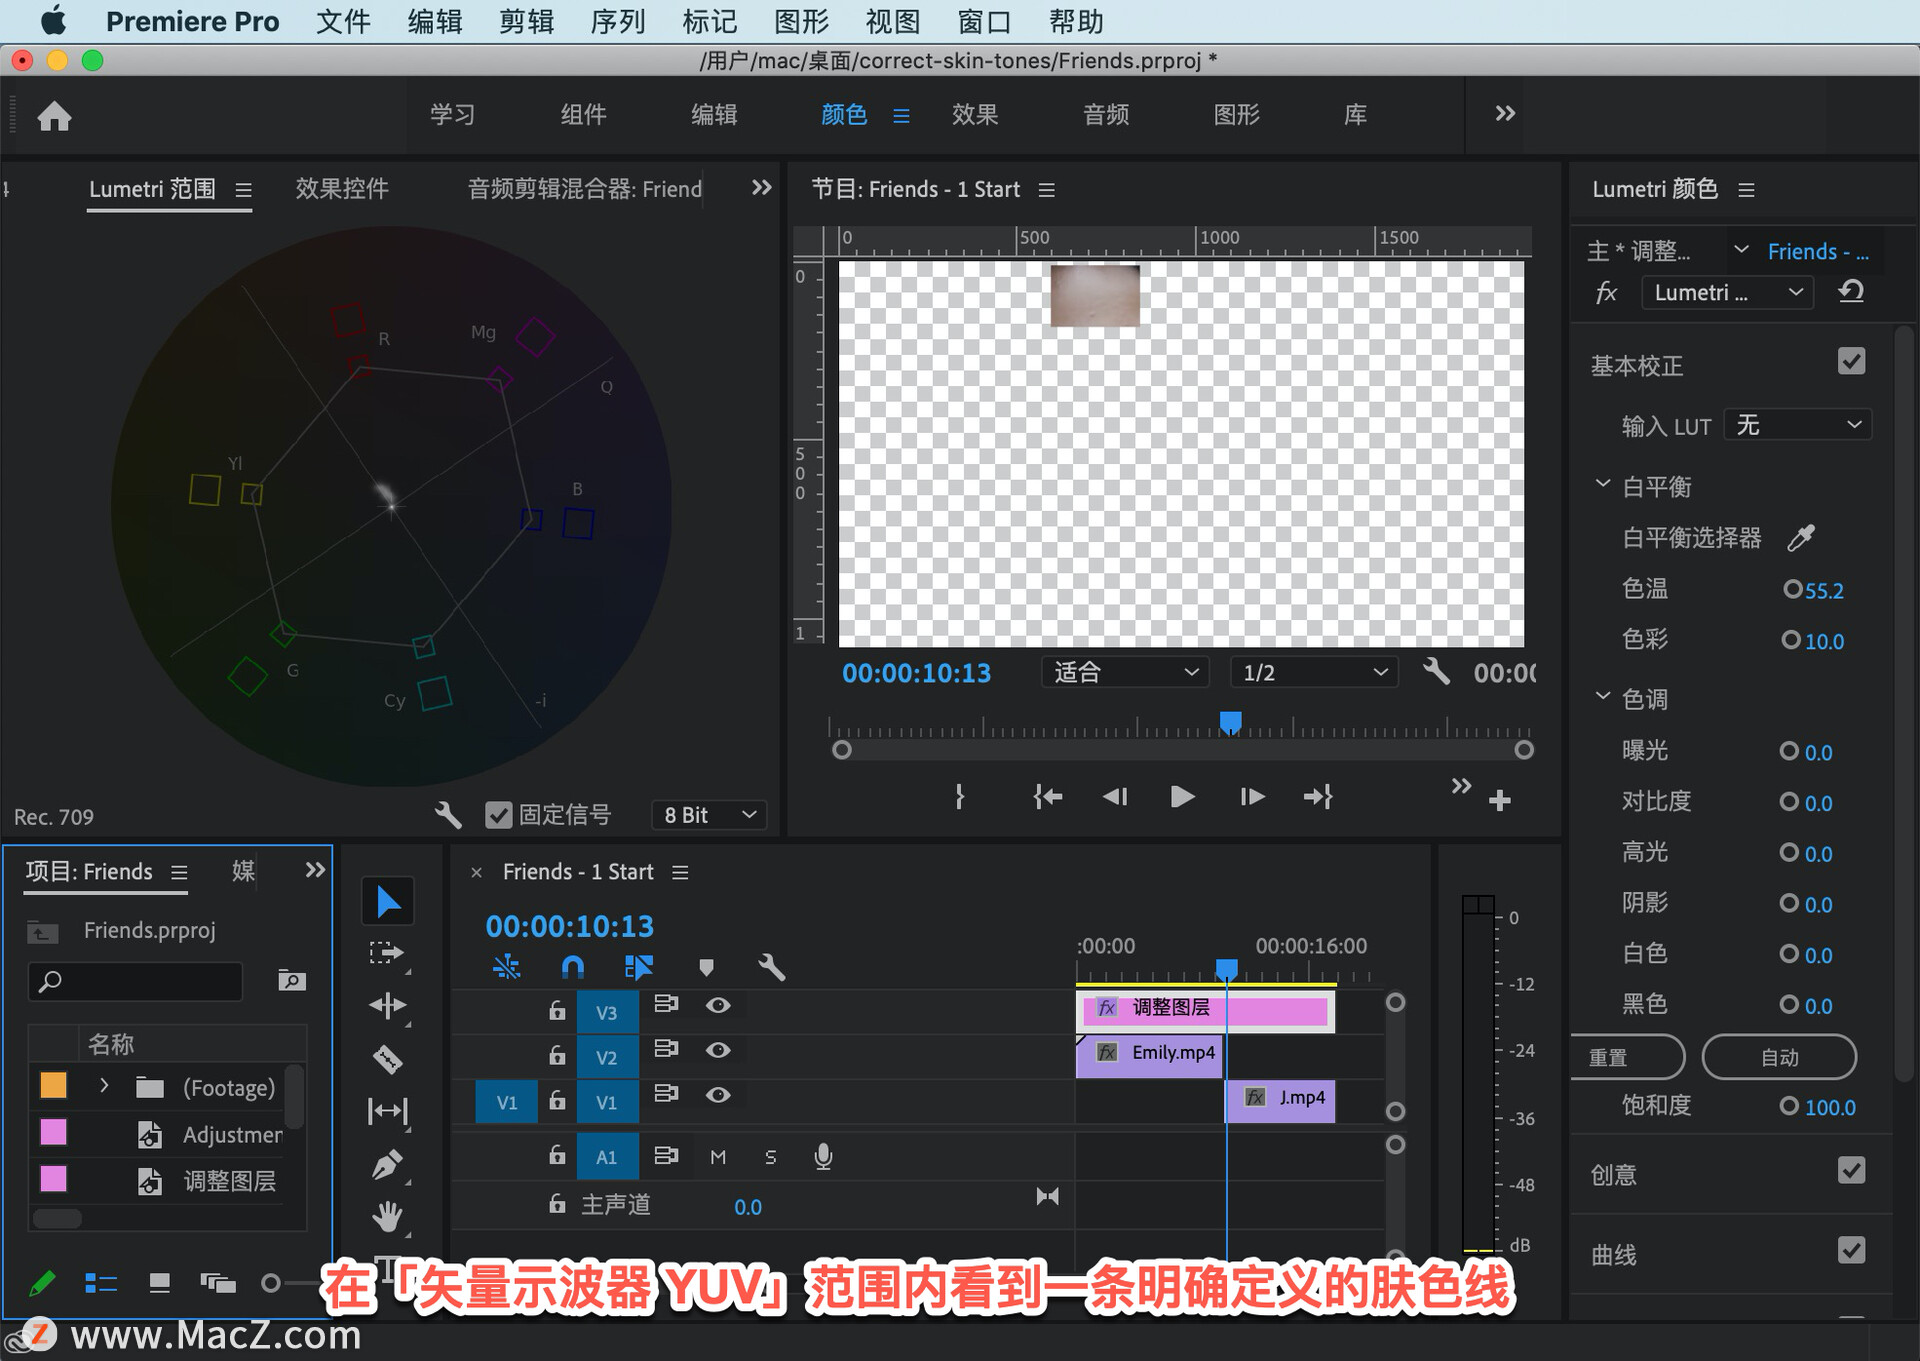1920x1361 pixels.
Task: Uncheck the 固定信号 checkbox
Action: click(x=498, y=815)
